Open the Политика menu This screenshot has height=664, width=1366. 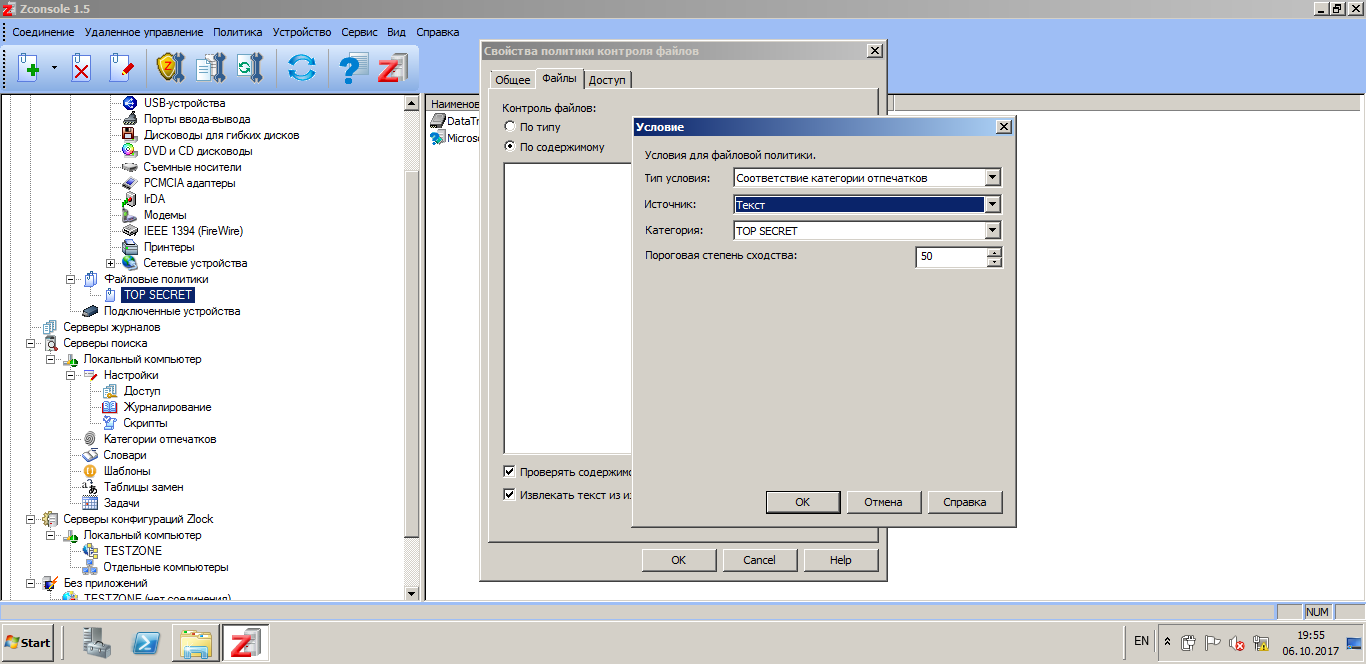click(x=238, y=33)
